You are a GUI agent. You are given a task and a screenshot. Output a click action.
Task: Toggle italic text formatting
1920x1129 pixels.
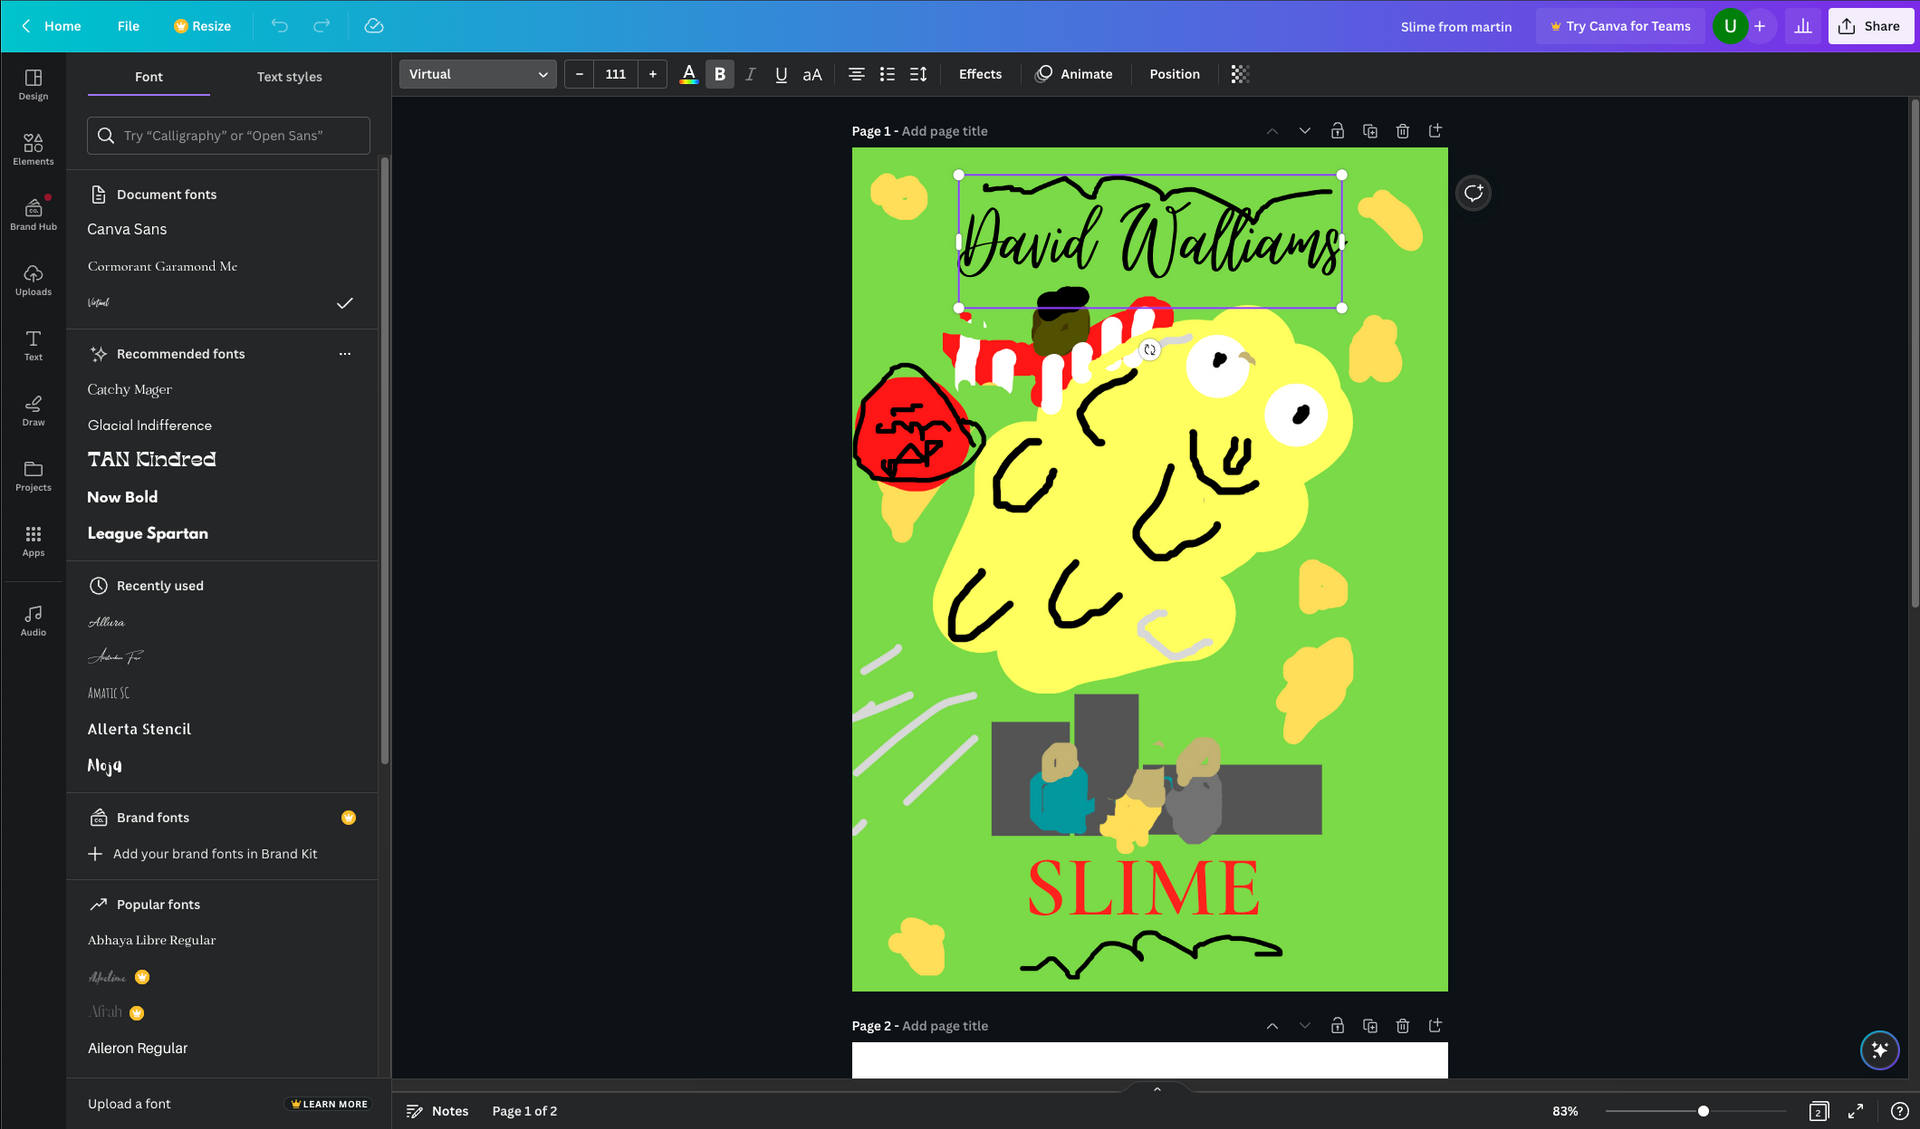pyautogui.click(x=750, y=74)
